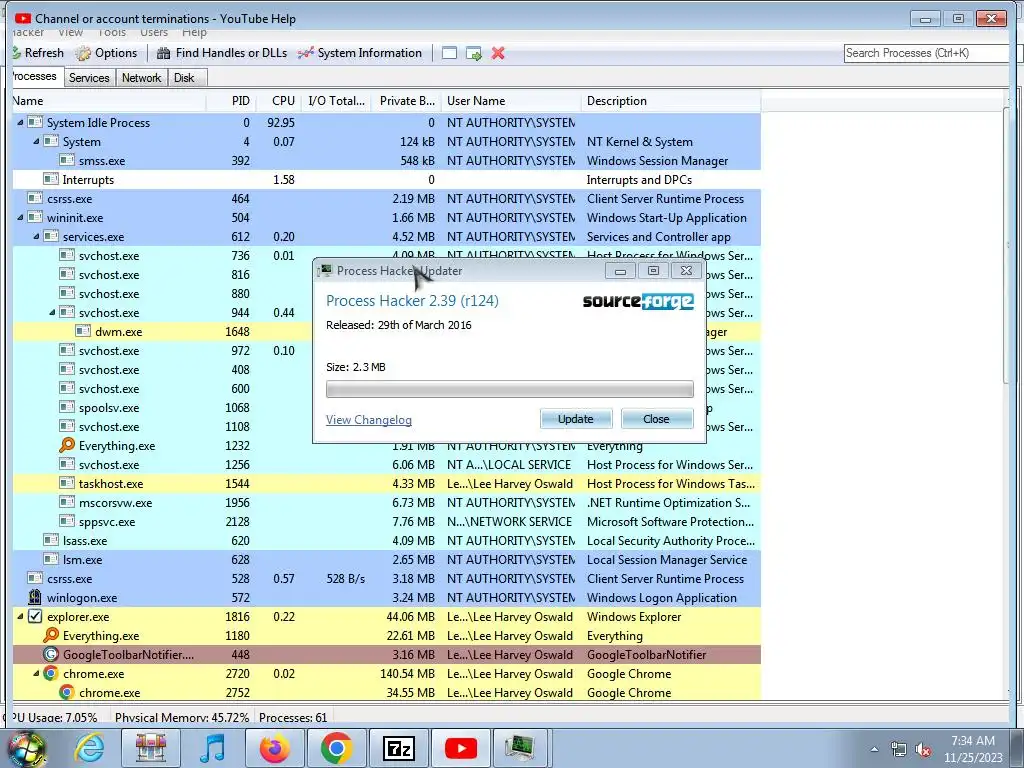Collapse the services.exe tree node
The height and width of the screenshot is (768, 1024).
(x=36, y=236)
